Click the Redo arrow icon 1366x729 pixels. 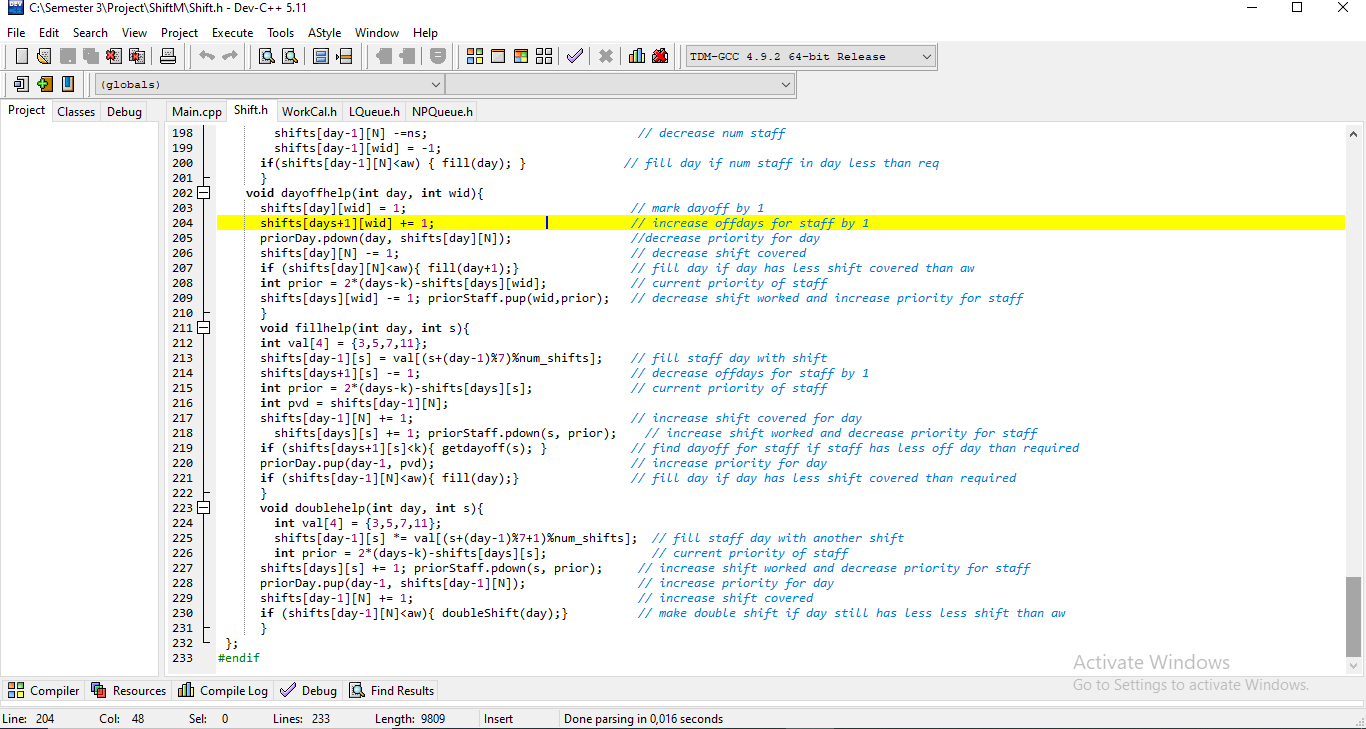230,57
